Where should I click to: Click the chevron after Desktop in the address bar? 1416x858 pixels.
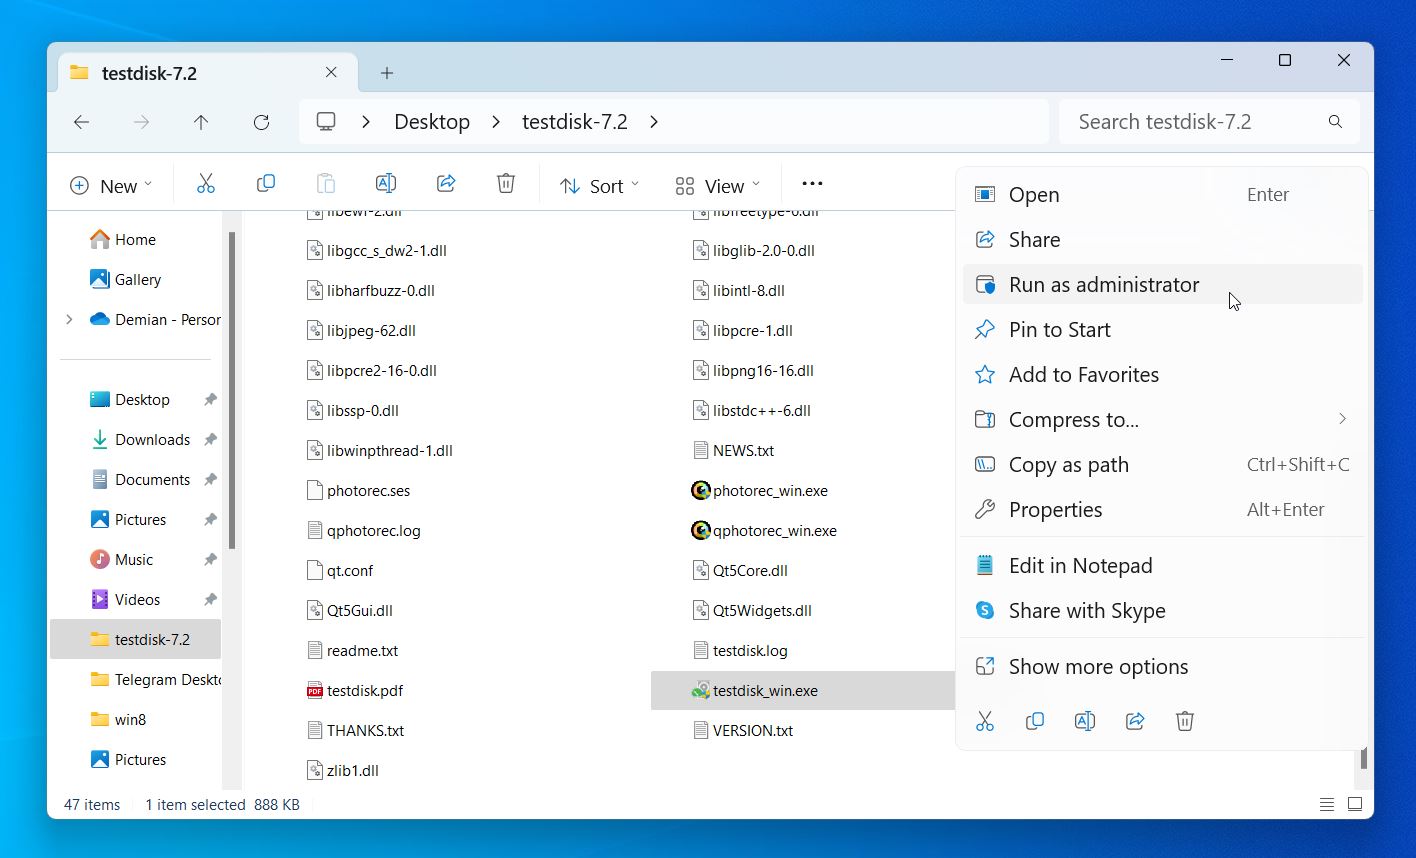pos(496,122)
